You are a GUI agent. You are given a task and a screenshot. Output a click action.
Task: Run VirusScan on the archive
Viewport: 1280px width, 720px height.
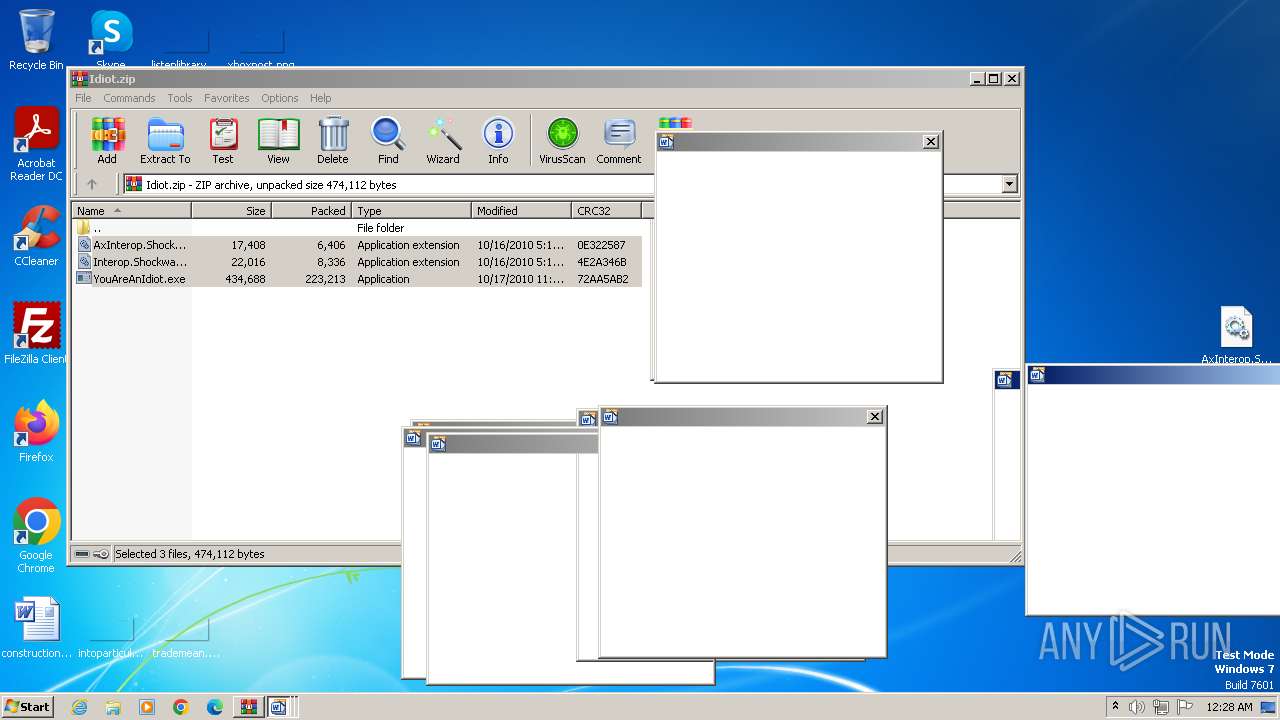562,140
